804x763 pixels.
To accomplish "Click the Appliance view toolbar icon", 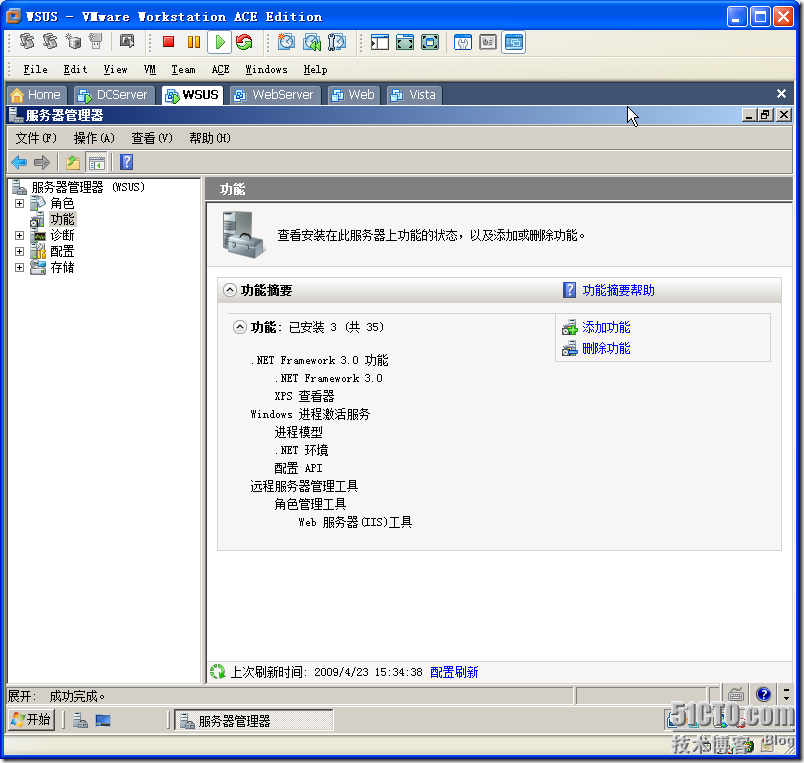I will pyautogui.click(x=488, y=42).
